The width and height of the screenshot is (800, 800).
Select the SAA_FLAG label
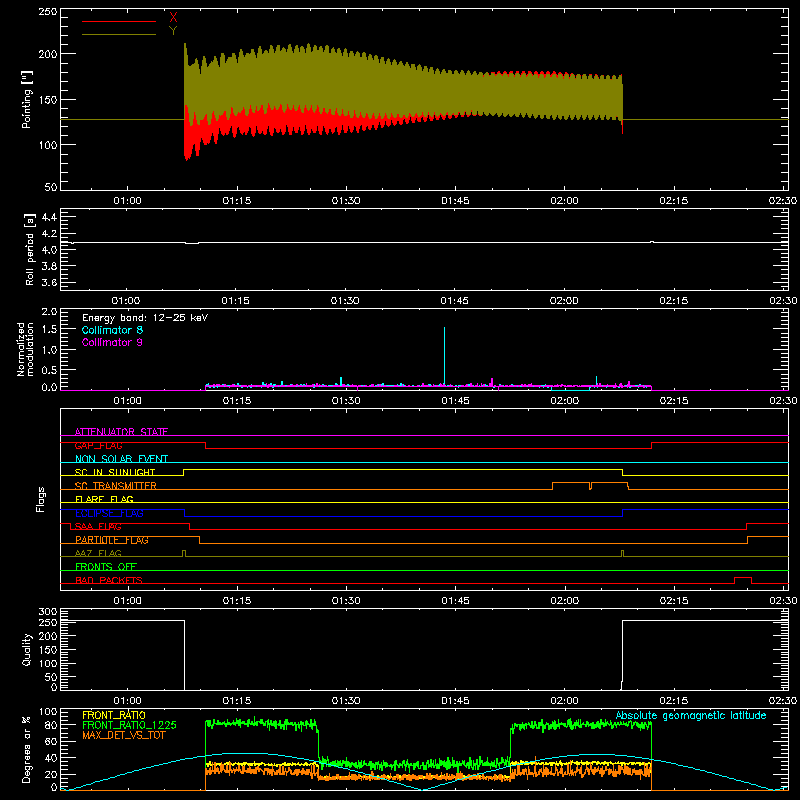tap(98, 526)
